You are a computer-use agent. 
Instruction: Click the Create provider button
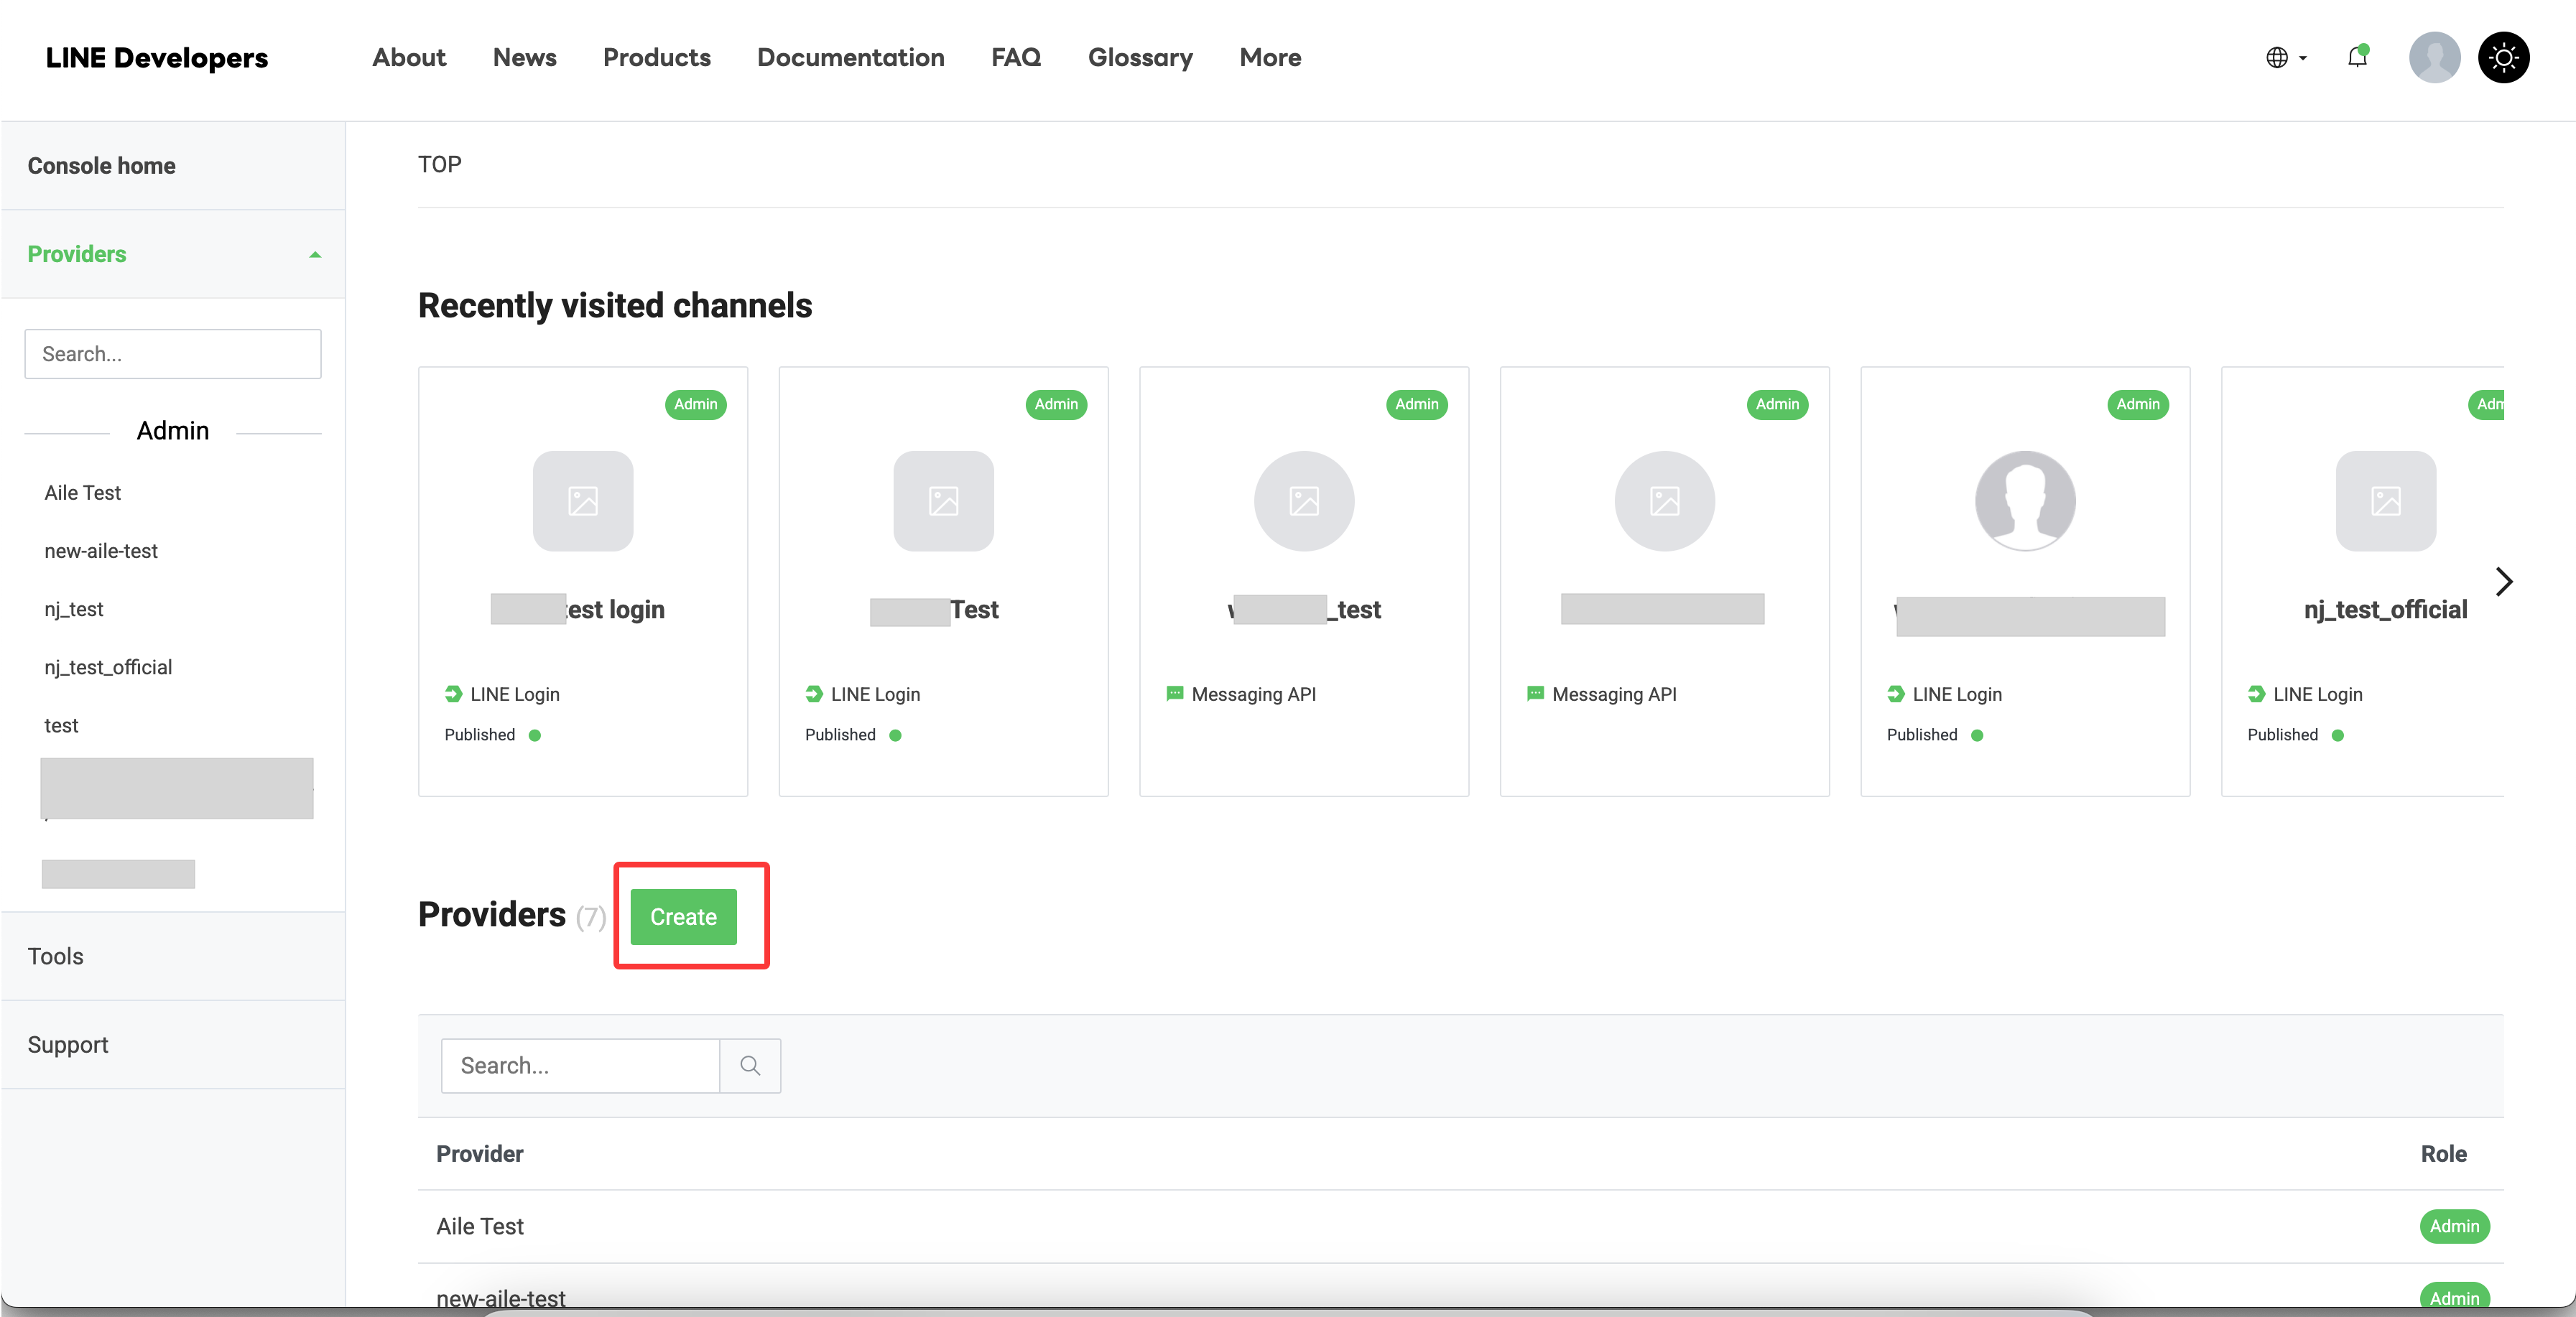683,916
